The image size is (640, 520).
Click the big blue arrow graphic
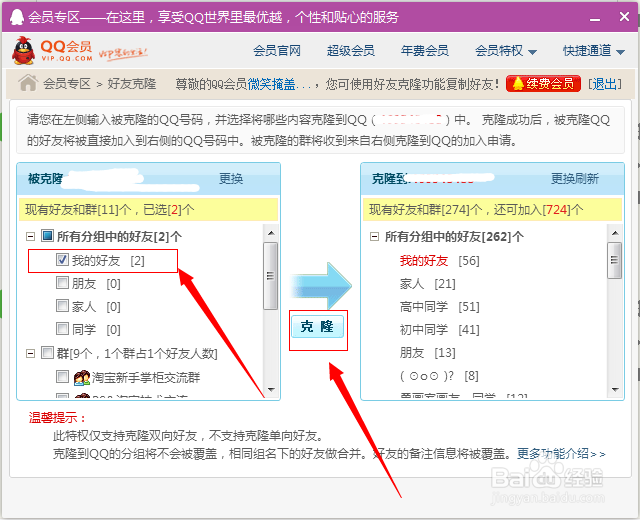coord(321,286)
